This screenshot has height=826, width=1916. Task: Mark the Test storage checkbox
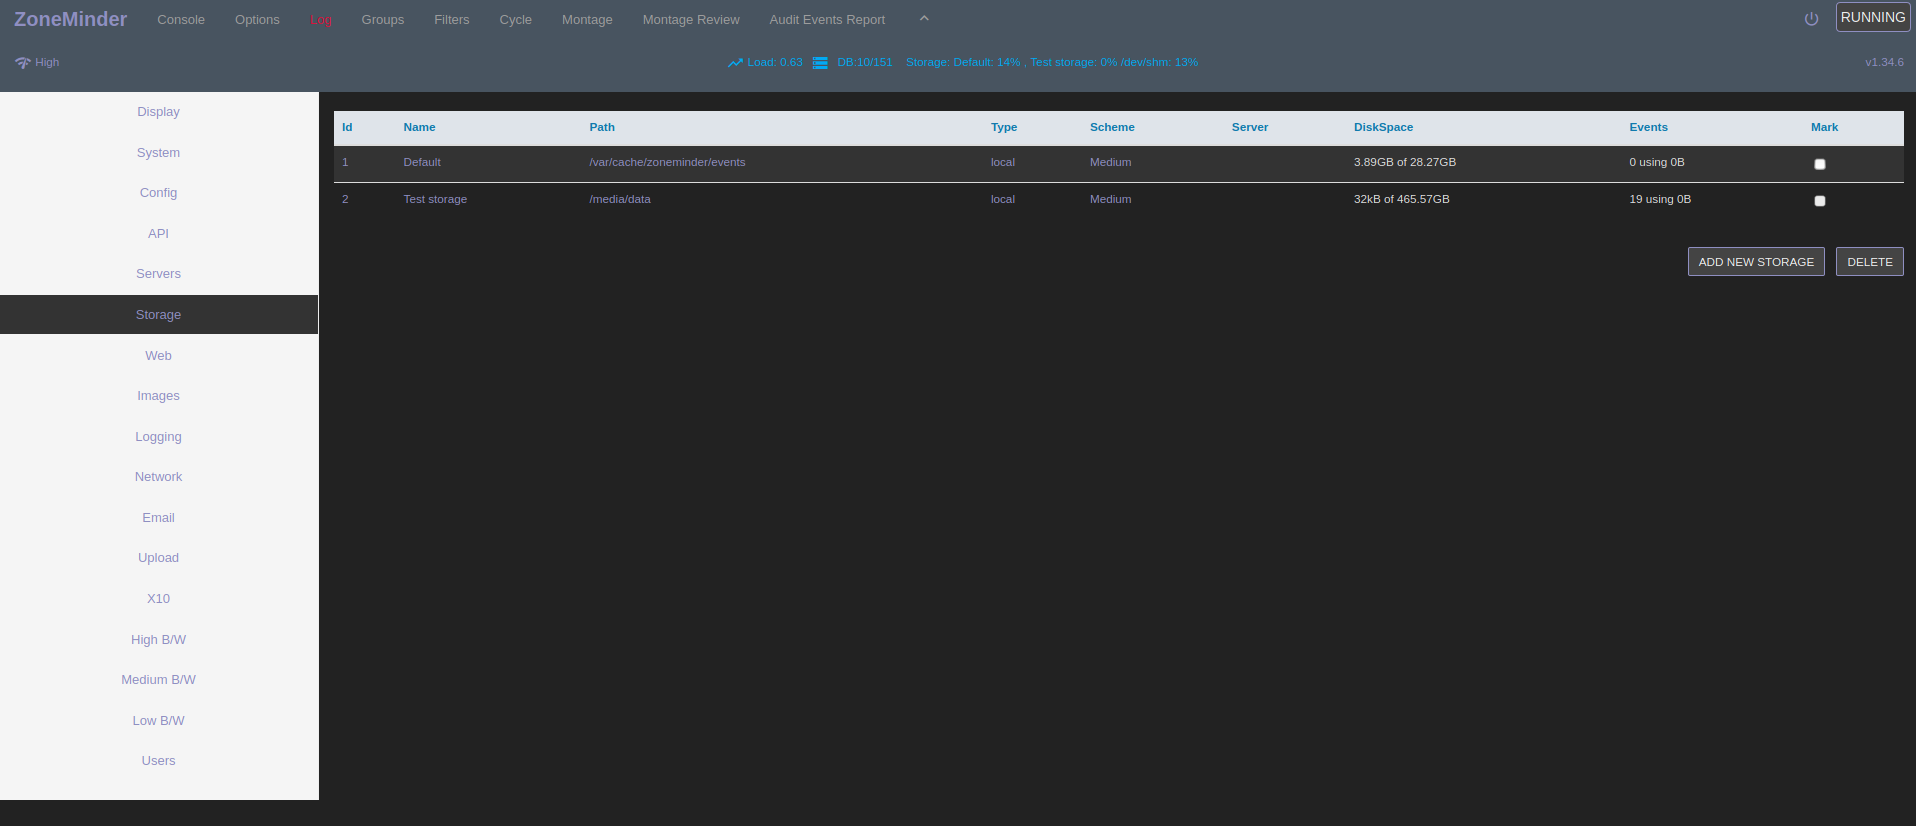coord(1819,201)
